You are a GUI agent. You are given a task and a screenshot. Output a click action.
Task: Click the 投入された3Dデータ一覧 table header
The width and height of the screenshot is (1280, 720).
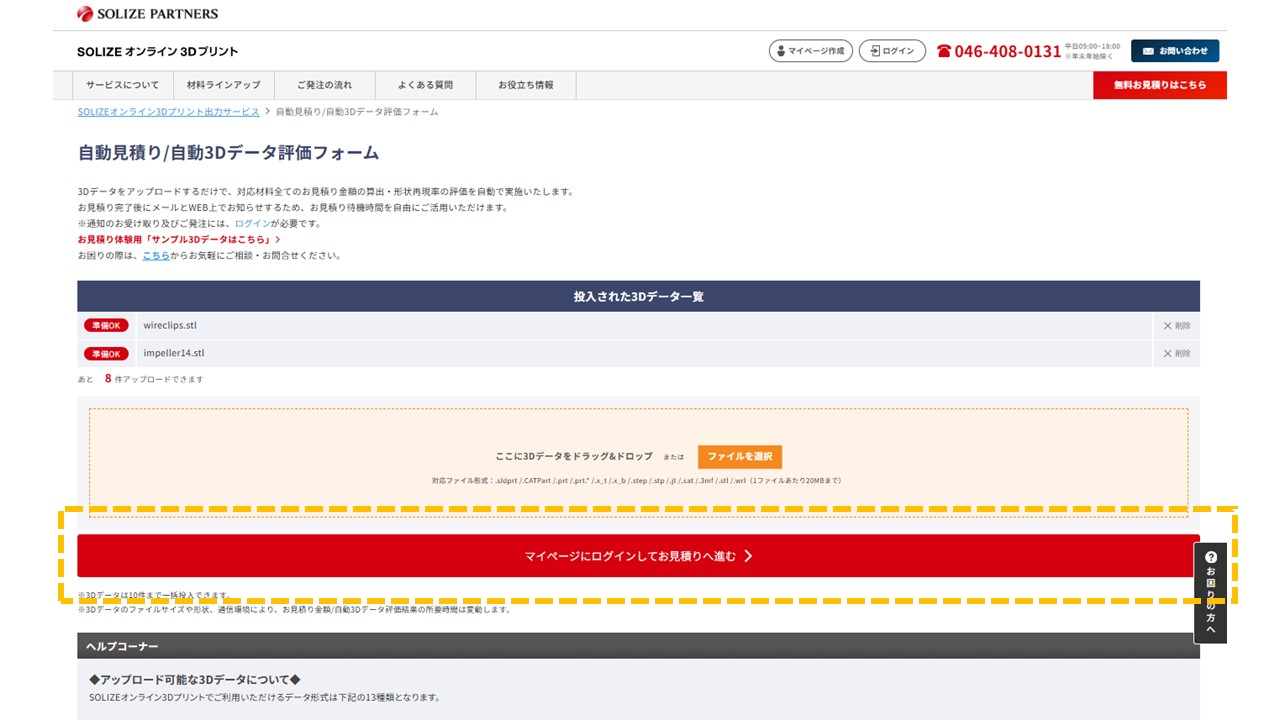[638, 297]
